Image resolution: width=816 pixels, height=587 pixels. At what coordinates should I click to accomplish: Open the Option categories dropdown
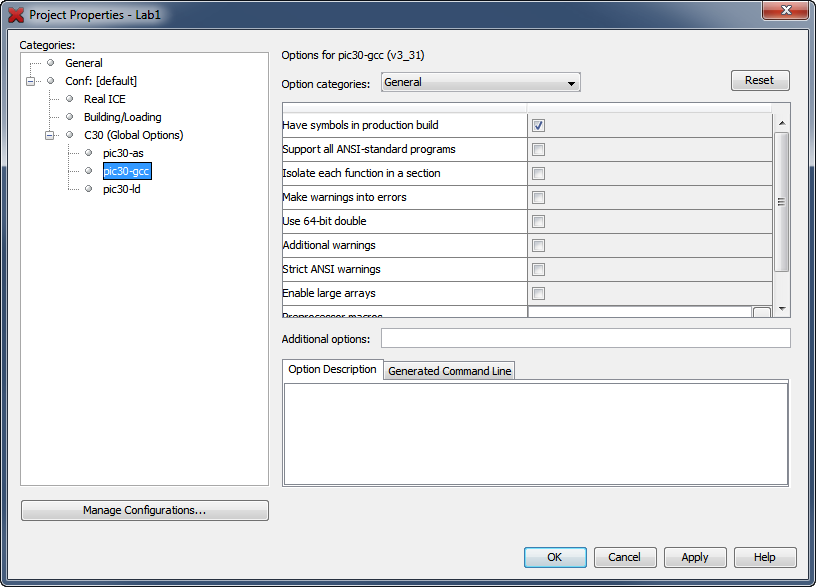571,84
